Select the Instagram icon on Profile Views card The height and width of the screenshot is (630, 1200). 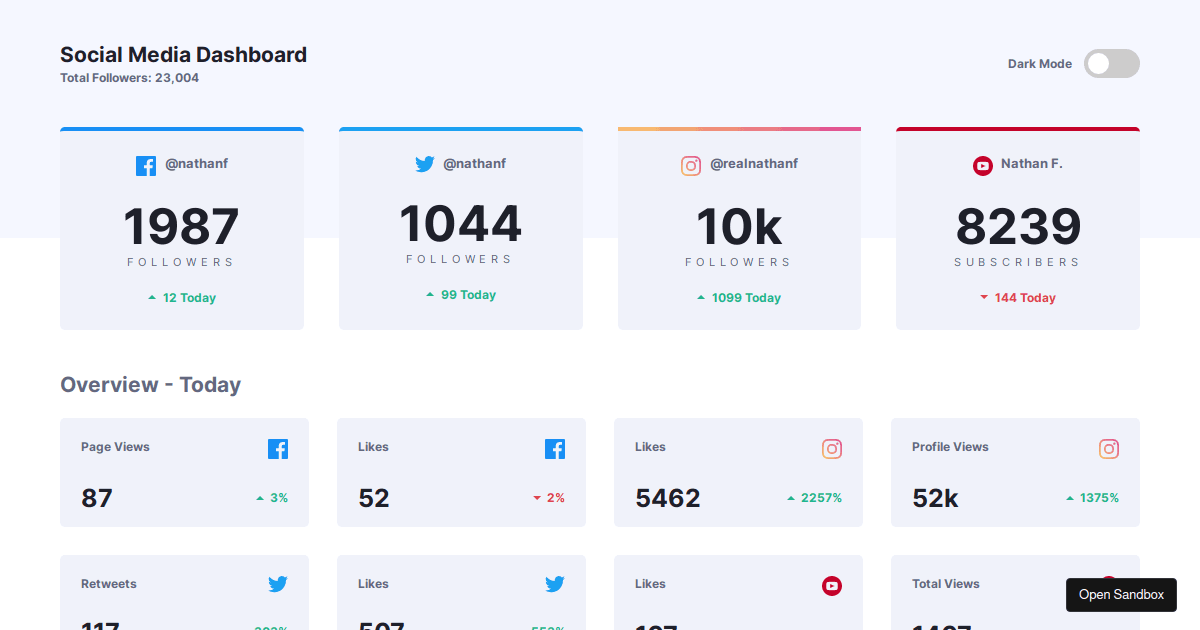1109,450
